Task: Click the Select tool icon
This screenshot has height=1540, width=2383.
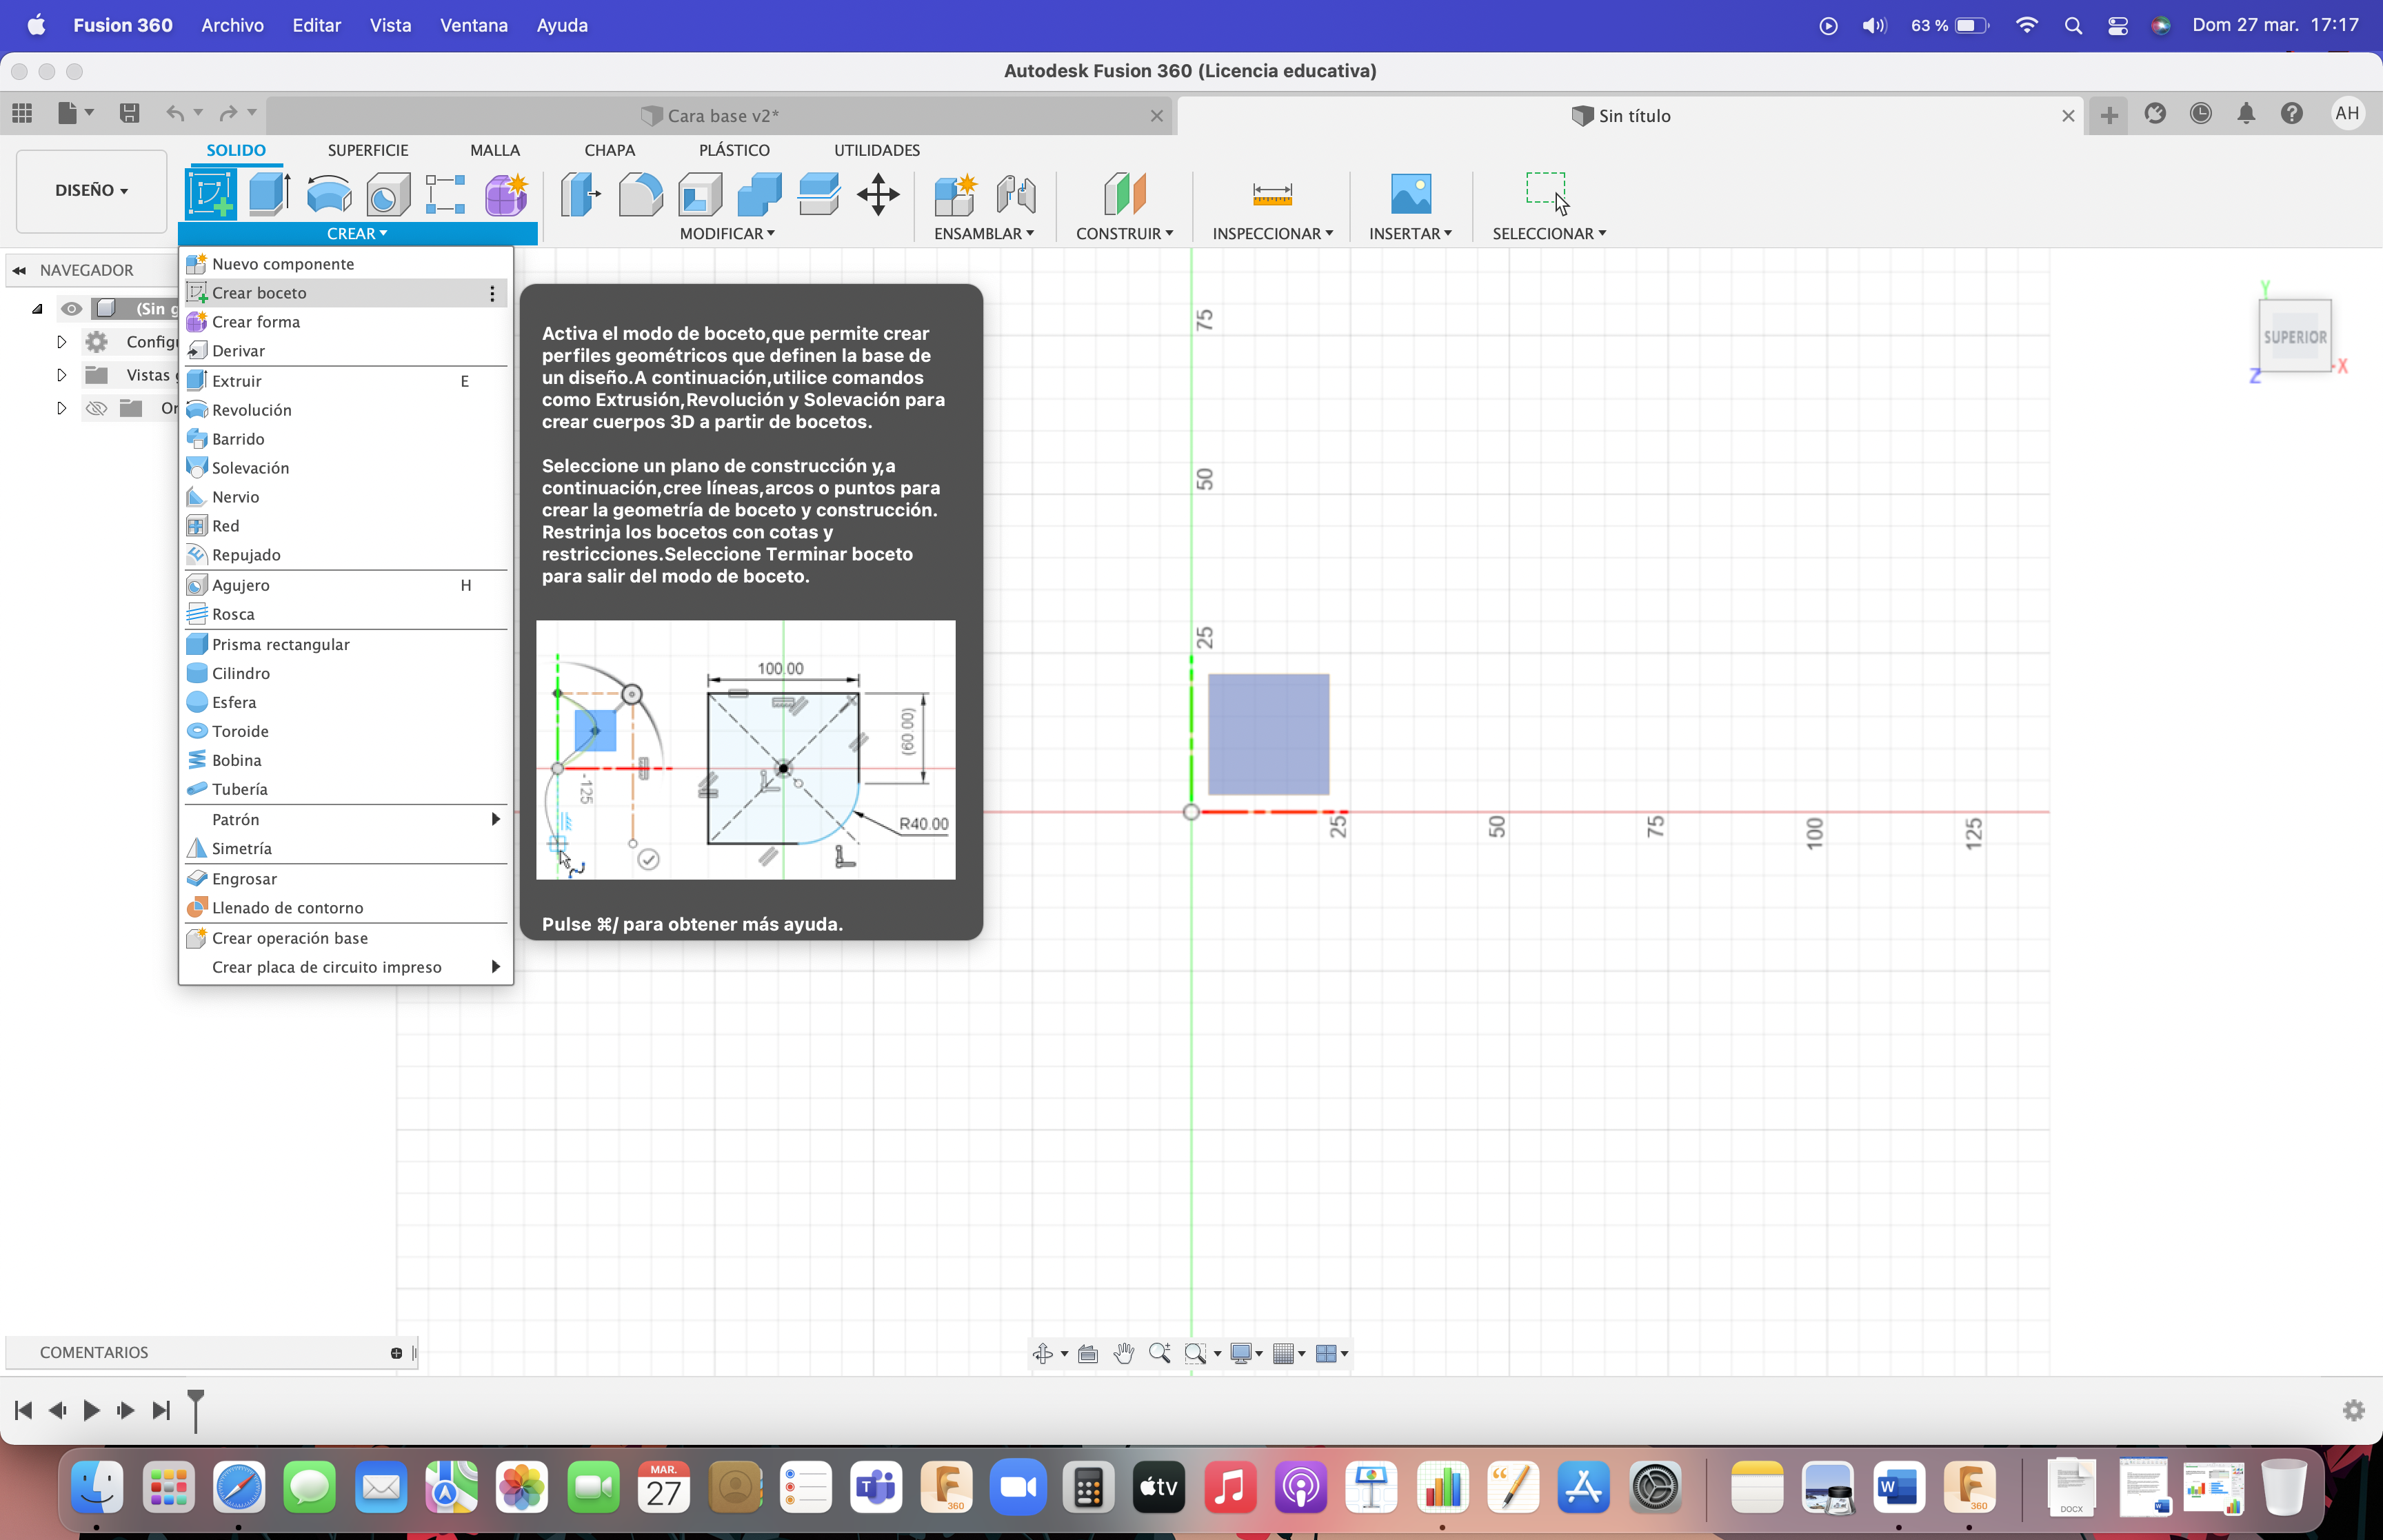Action: click(1547, 193)
